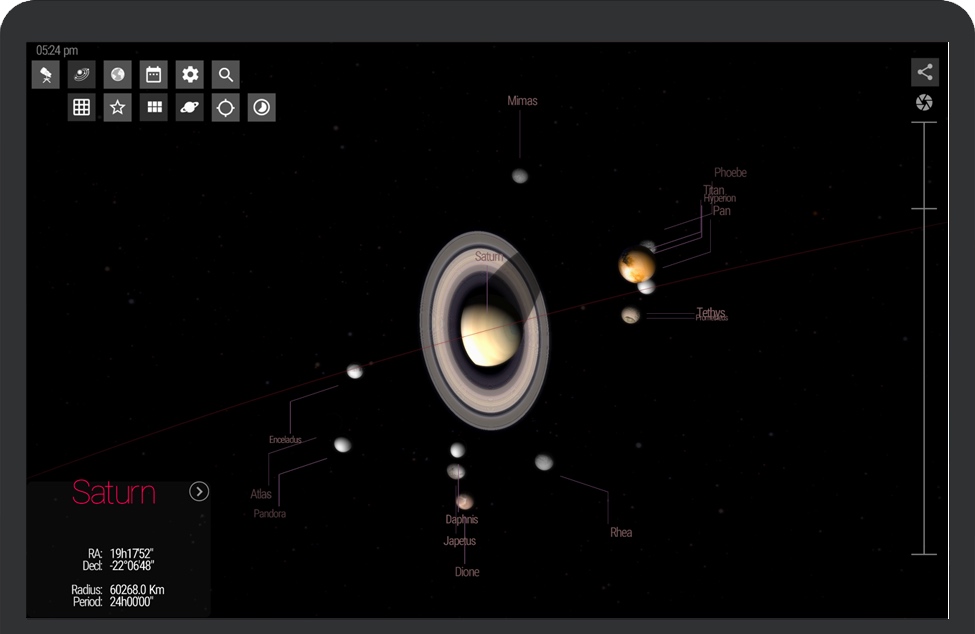
Task: Open the calendar date picker
Action: pyautogui.click(x=154, y=75)
